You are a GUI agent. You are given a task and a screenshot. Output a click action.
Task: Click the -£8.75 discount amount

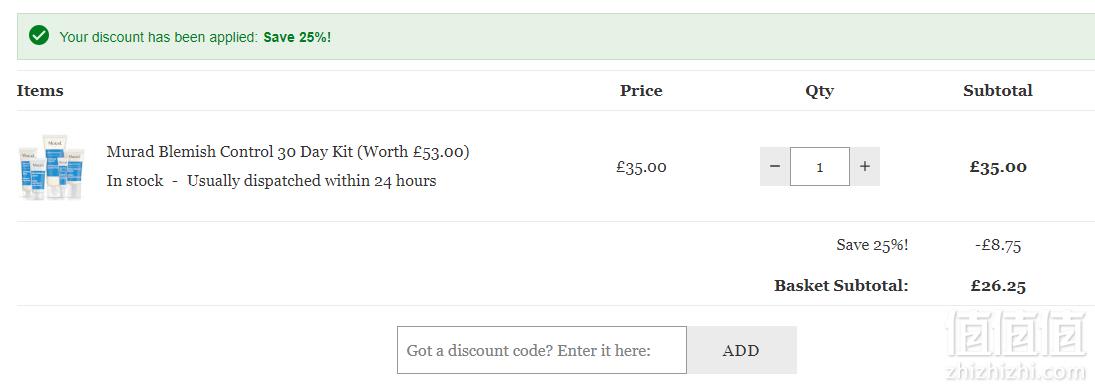[x=998, y=245]
